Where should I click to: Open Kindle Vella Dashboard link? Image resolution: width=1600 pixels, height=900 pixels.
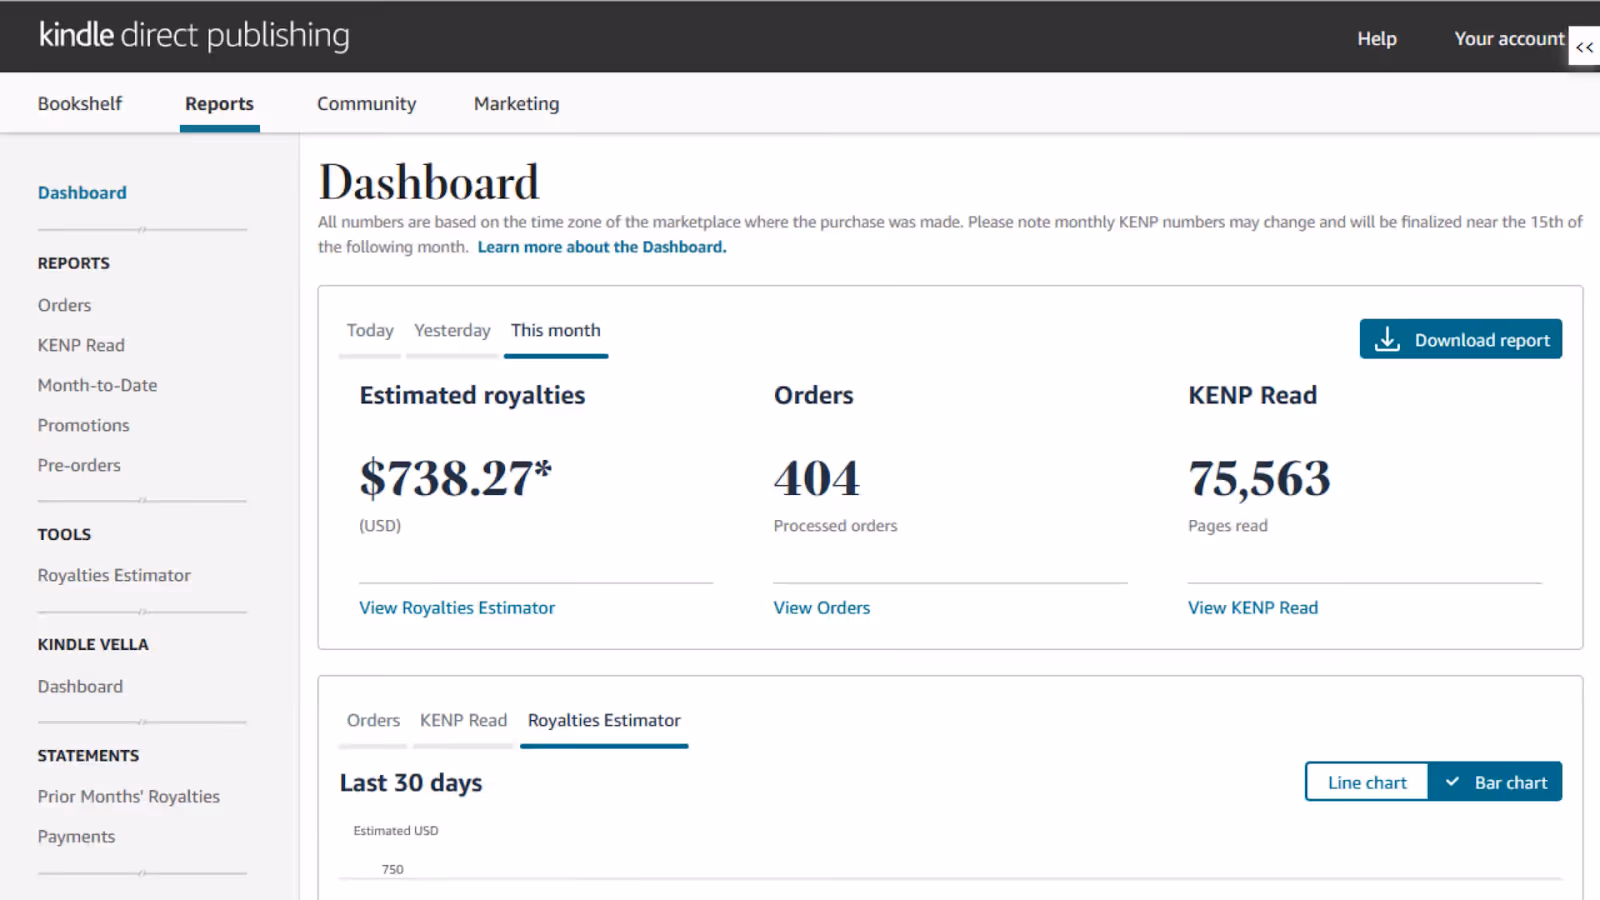click(80, 687)
